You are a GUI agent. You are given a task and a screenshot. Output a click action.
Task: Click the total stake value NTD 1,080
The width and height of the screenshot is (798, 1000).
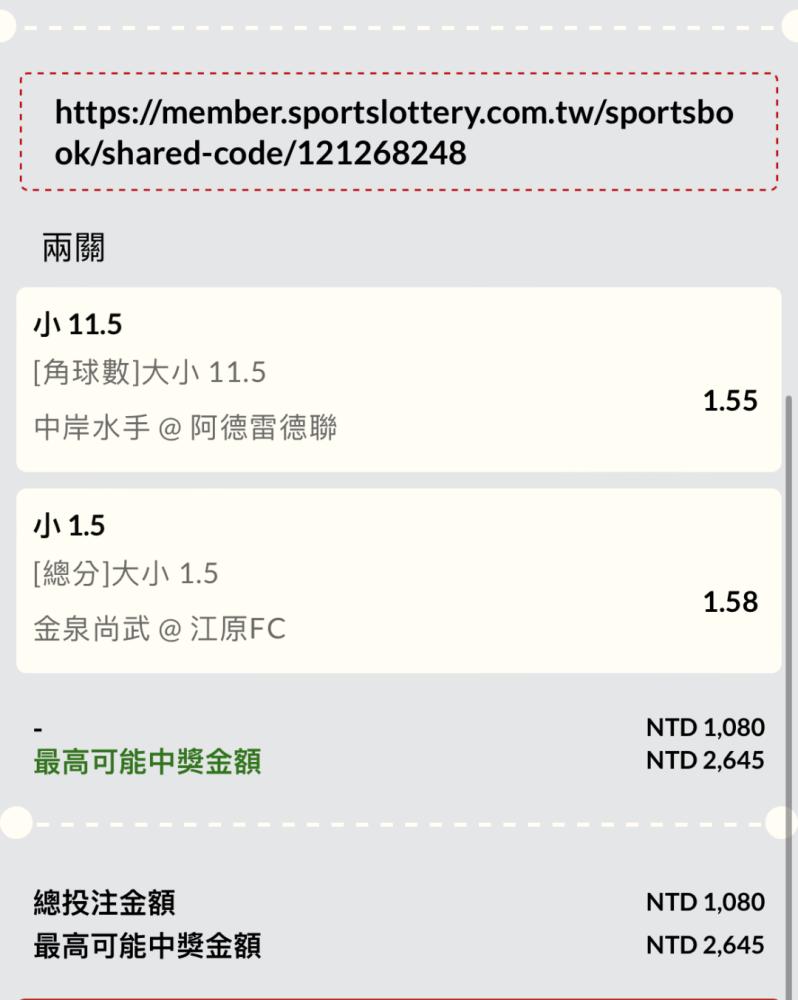coord(705,902)
